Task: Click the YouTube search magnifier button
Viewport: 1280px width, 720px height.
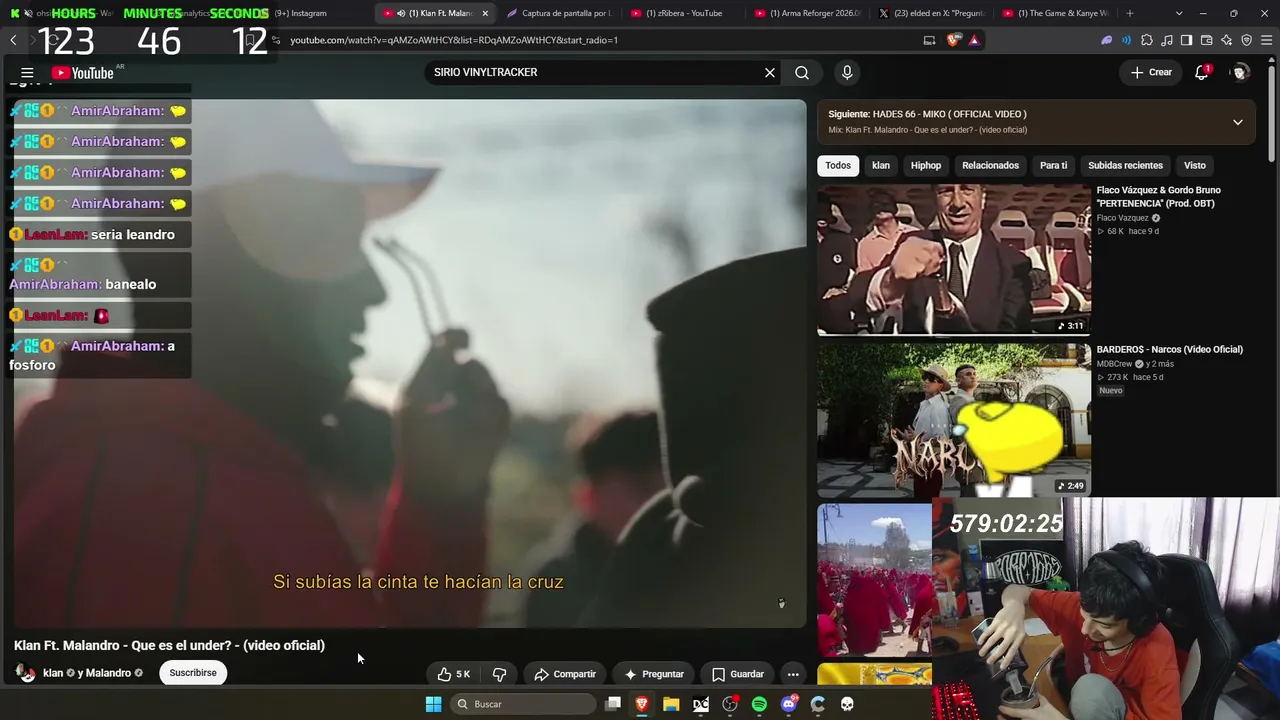Action: (x=802, y=72)
